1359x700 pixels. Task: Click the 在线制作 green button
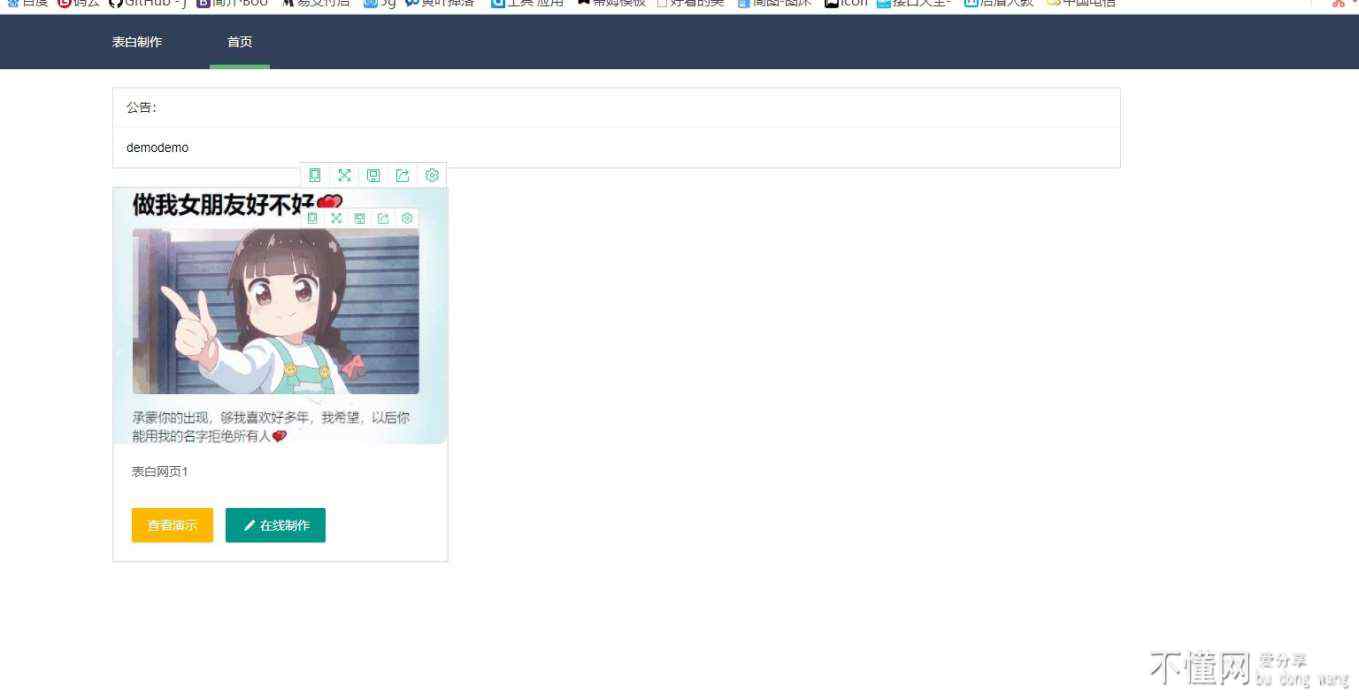click(x=276, y=525)
